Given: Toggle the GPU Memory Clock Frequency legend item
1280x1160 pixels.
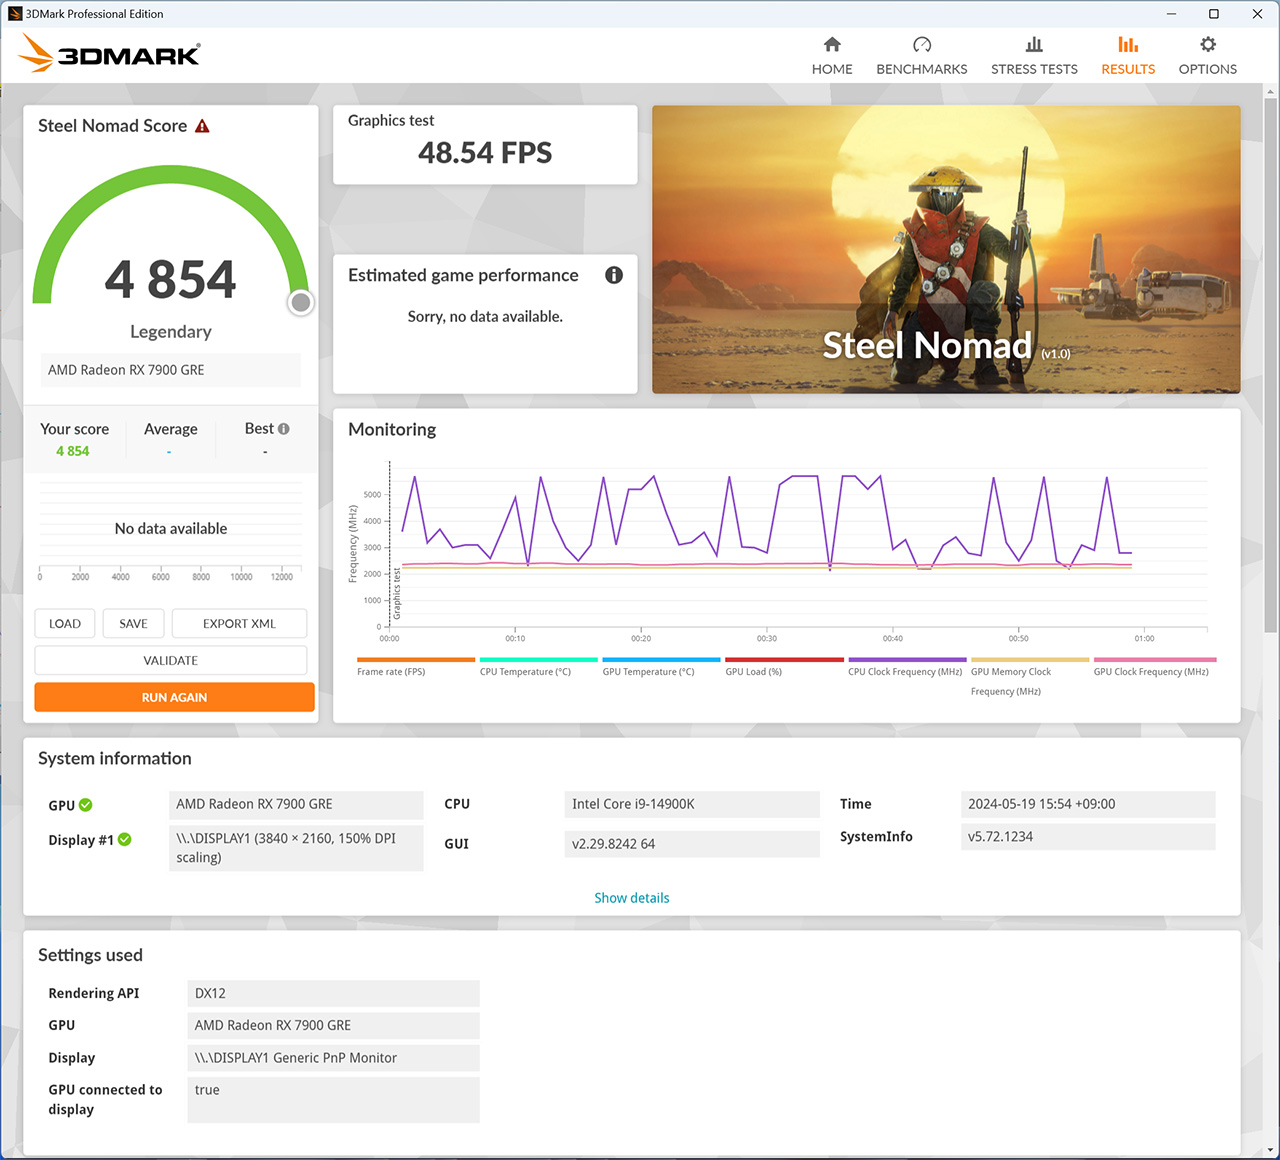Looking at the screenshot, I should (x=1030, y=675).
